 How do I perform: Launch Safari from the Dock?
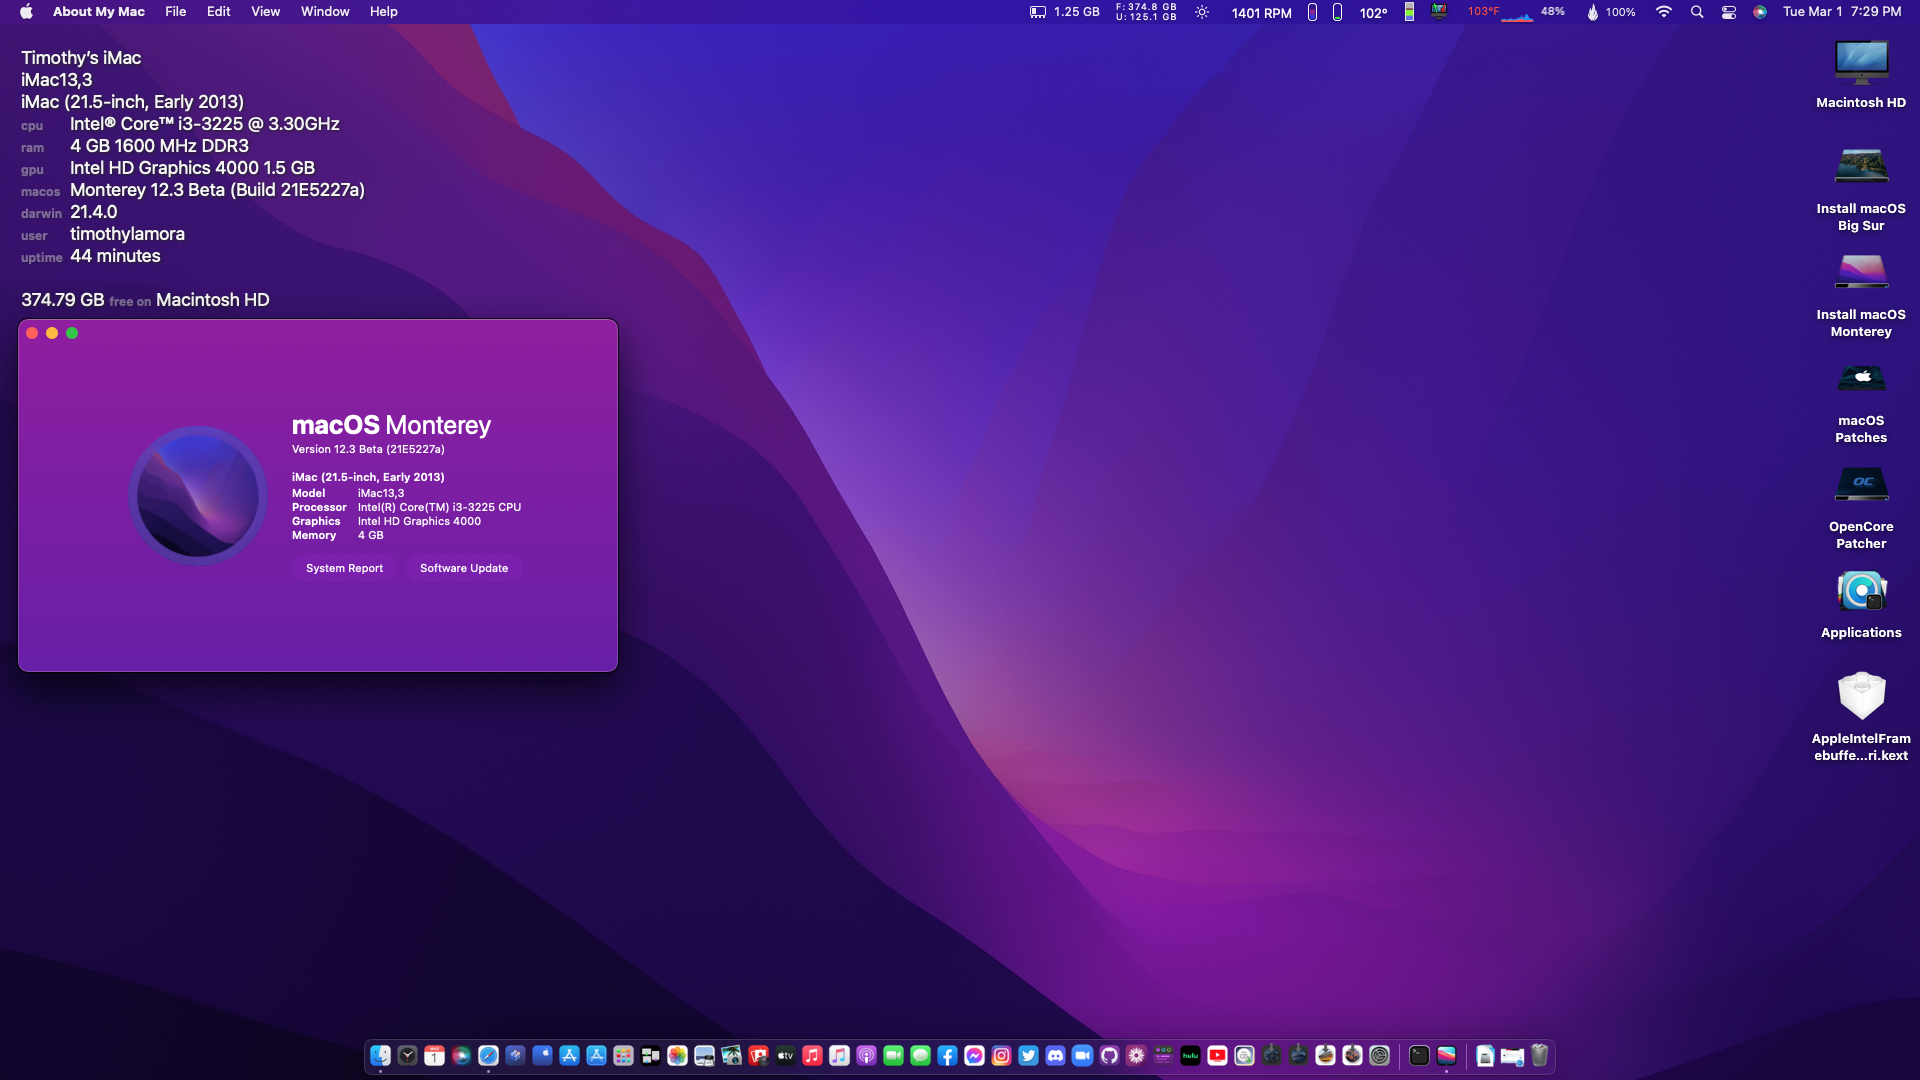click(489, 1055)
